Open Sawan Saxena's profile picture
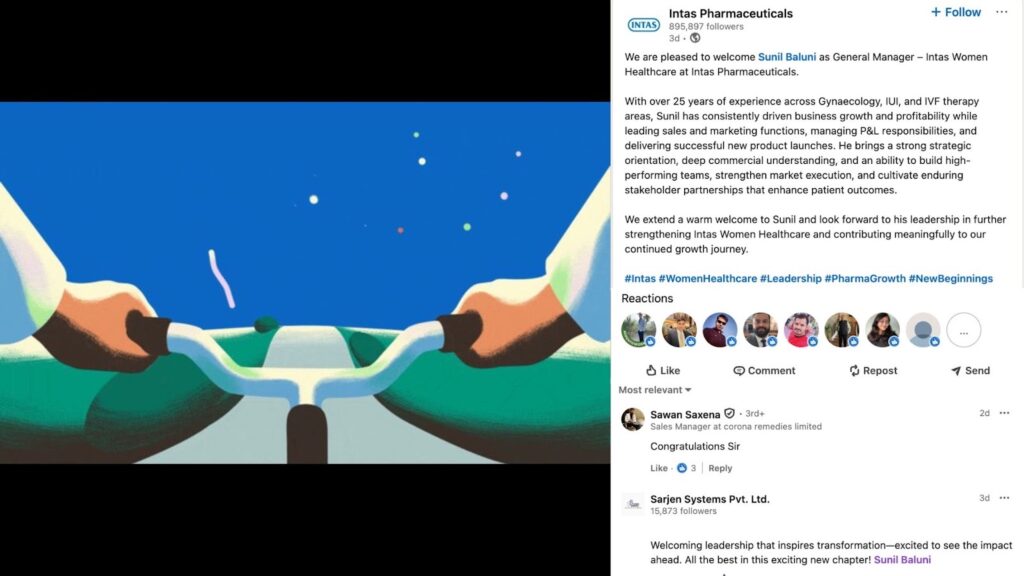Viewport: 1024px width, 576px height. (633, 419)
